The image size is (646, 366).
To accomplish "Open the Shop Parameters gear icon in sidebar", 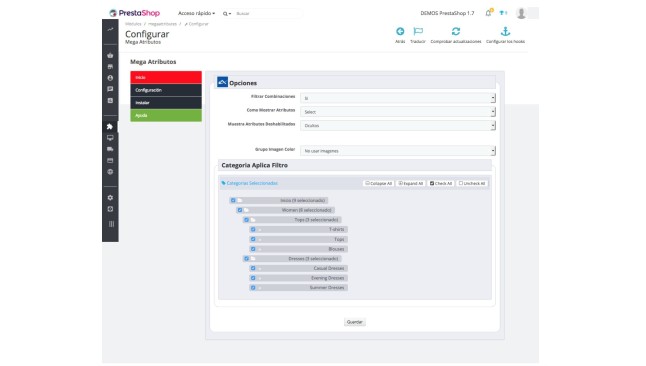I will (110, 197).
